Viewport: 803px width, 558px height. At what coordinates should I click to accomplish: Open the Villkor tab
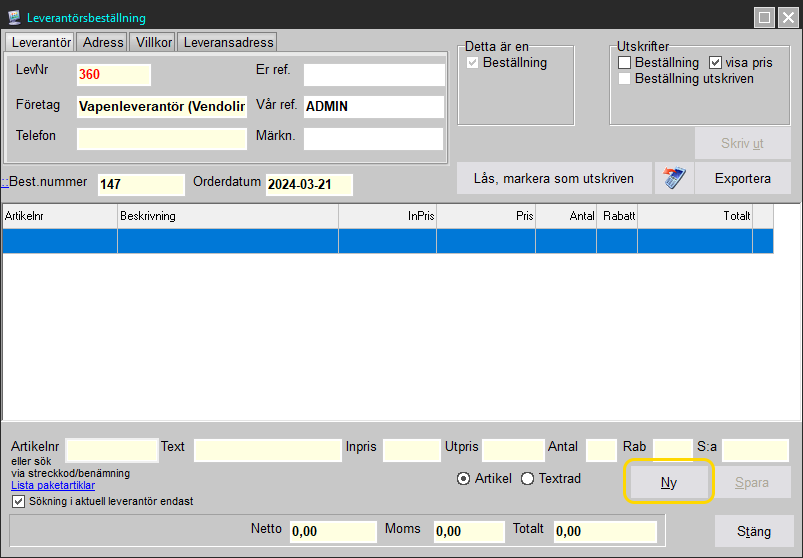(x=153, y=42)
